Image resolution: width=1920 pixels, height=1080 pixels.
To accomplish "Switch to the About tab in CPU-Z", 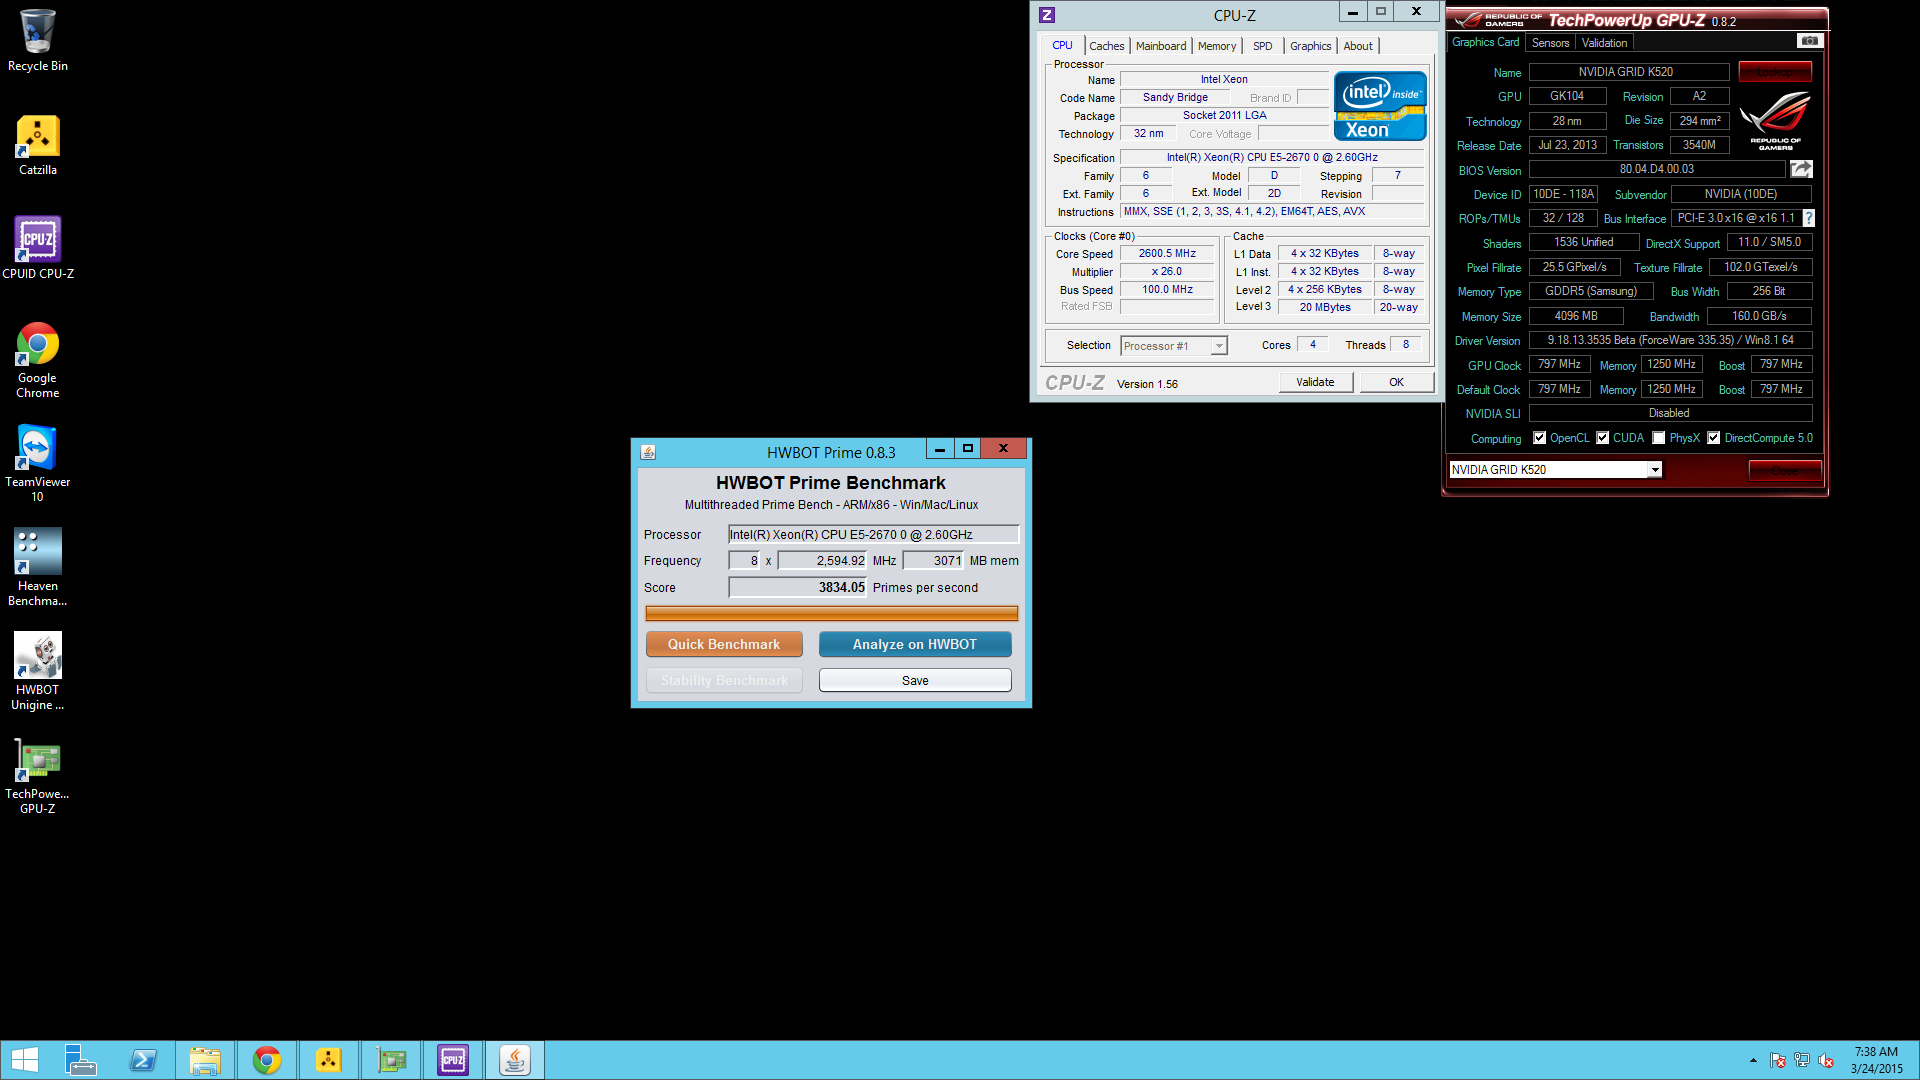I will coord(1357,46).
